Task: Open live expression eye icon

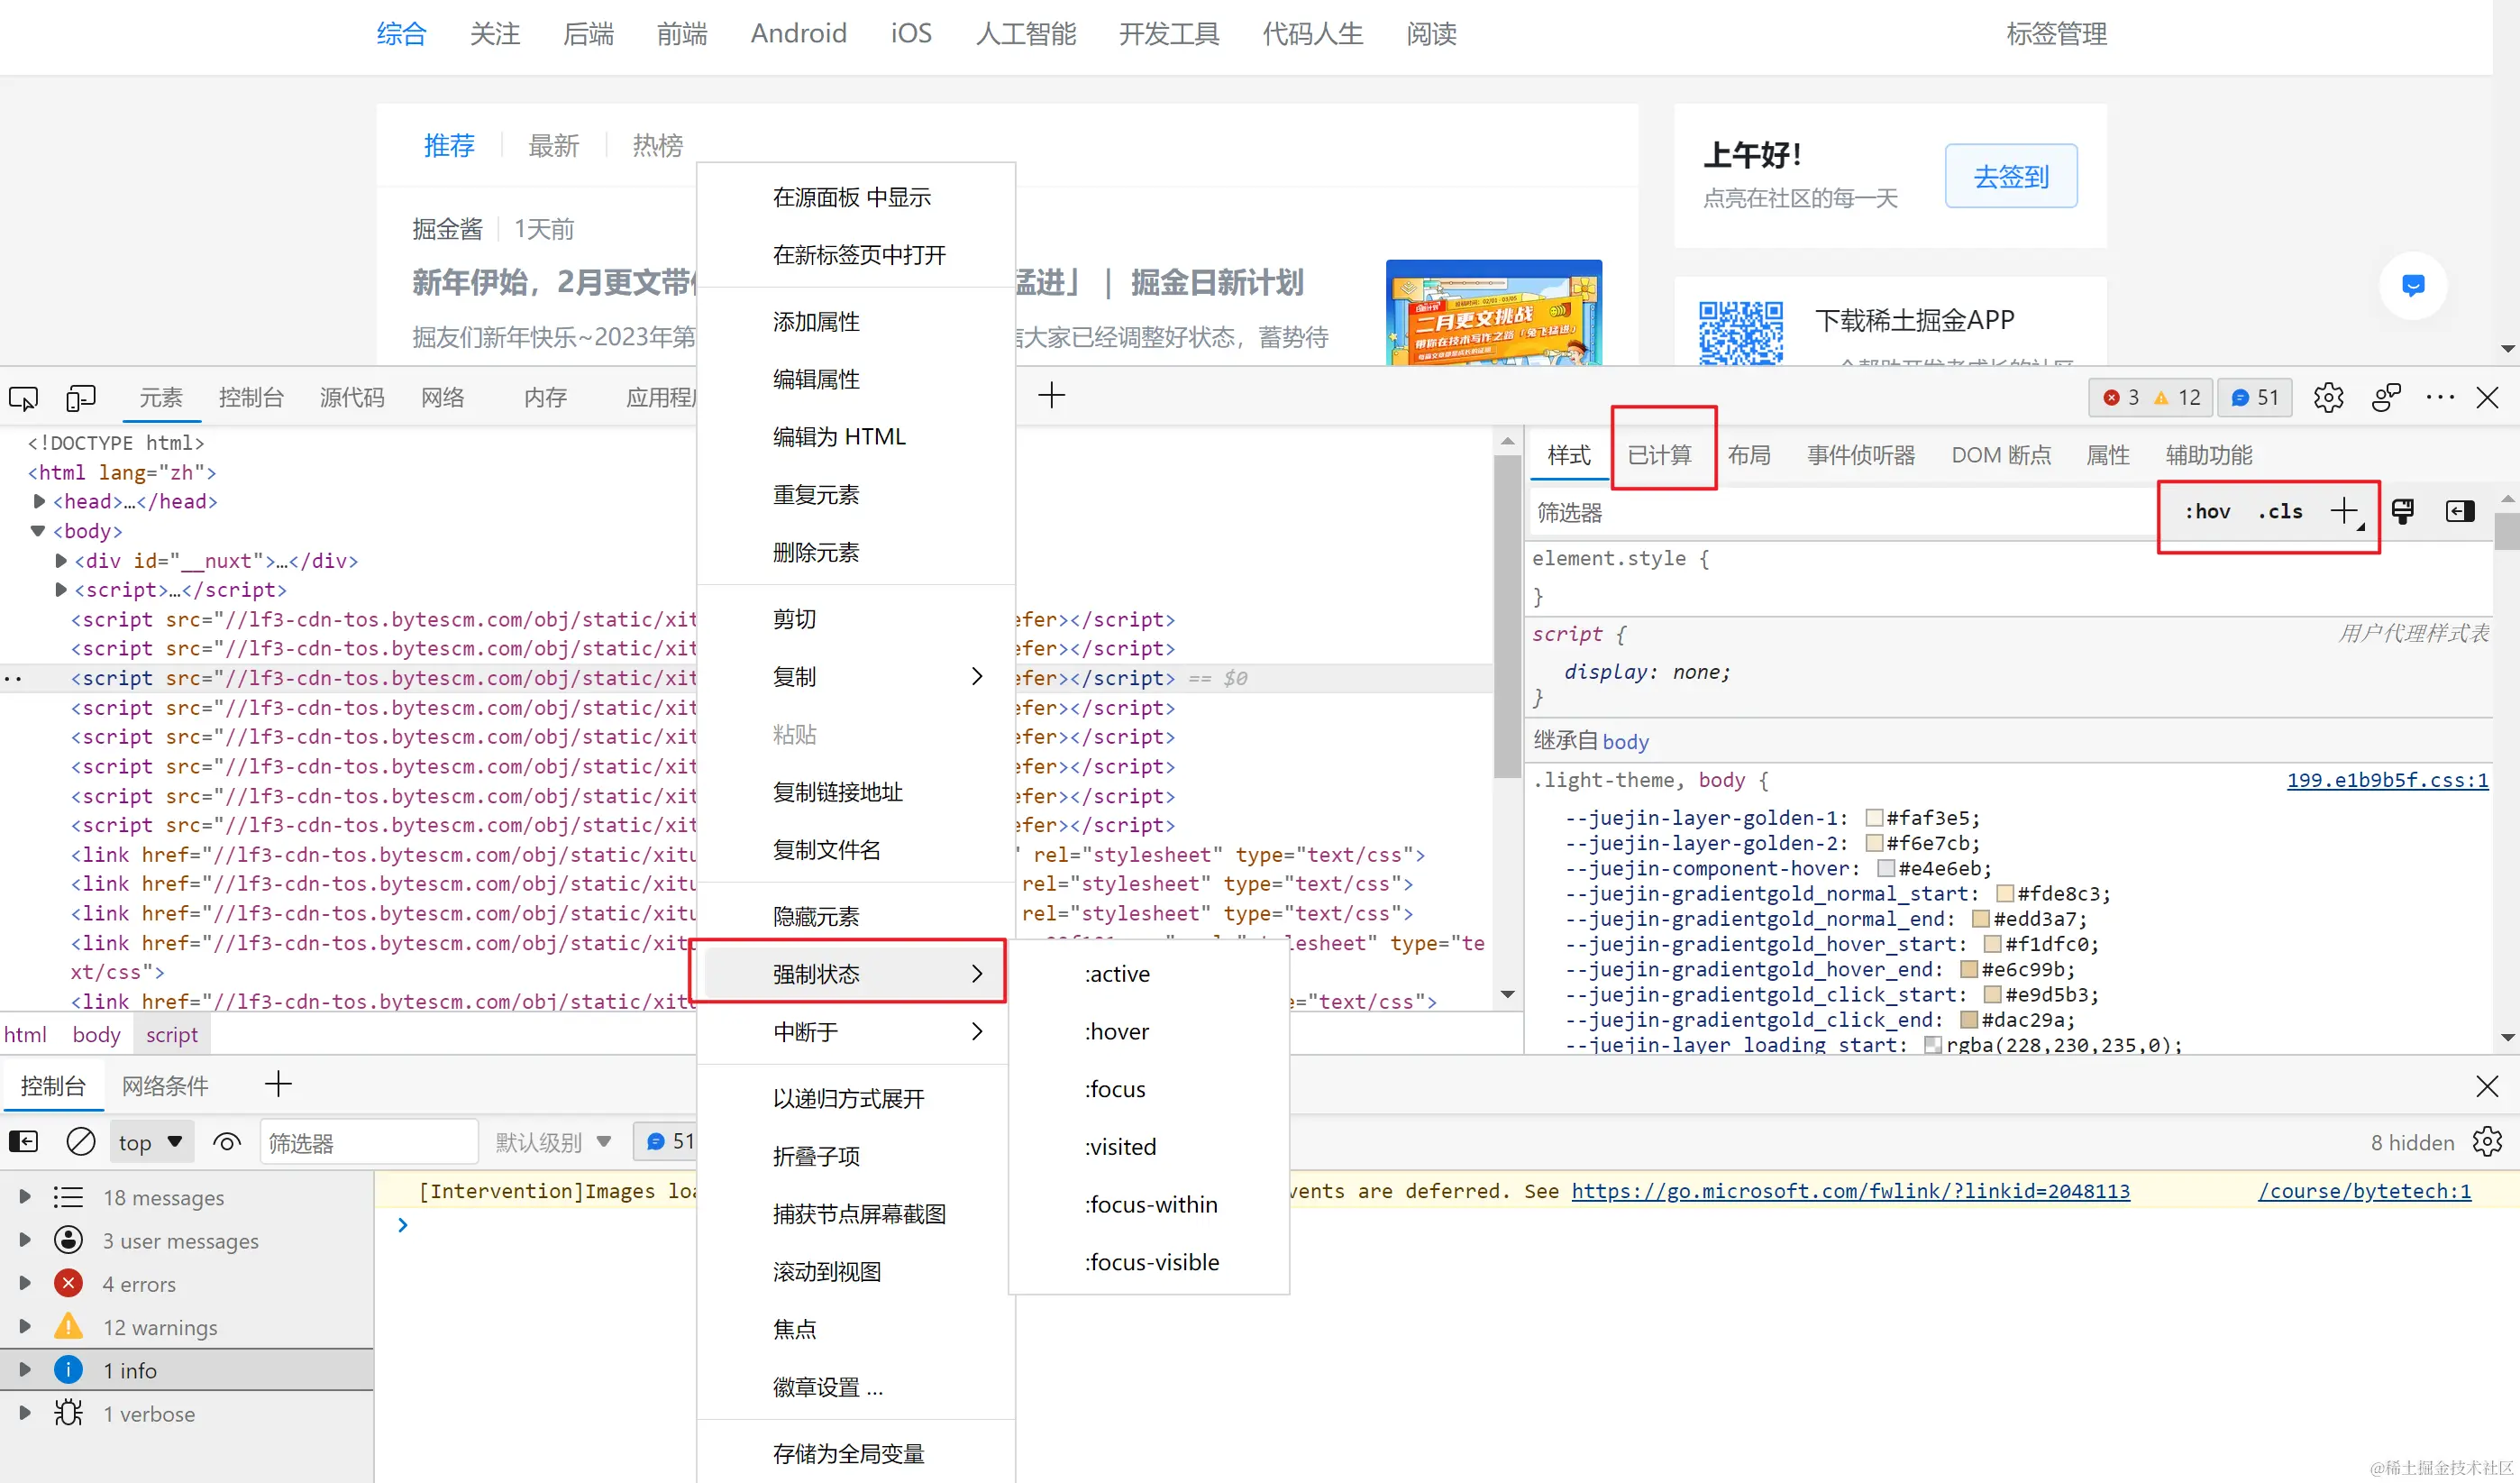Action: tap(227, 1141)
